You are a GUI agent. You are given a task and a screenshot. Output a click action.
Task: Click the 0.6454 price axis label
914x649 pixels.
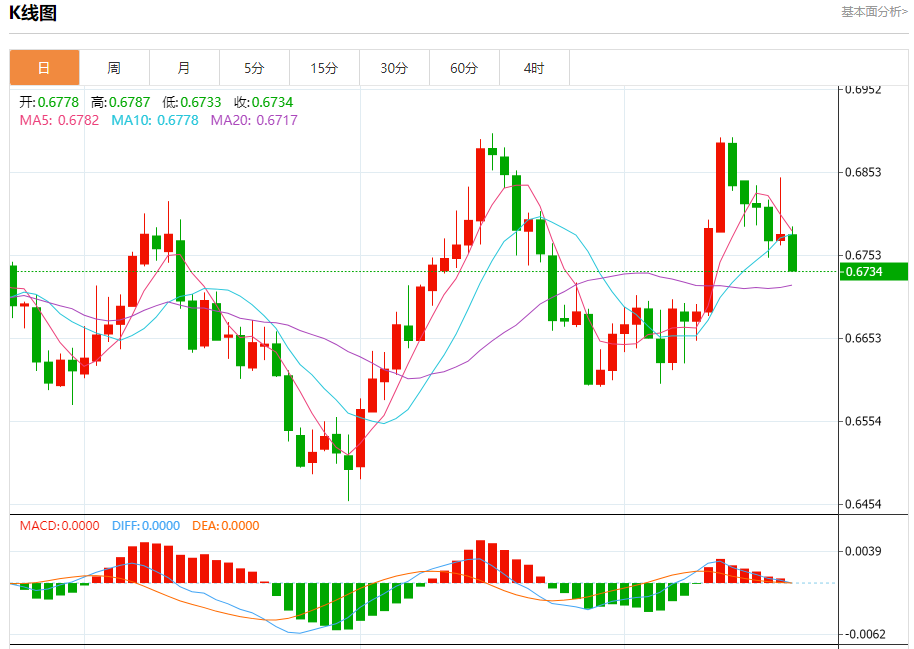pyautogui.click(x=863, y=504)
